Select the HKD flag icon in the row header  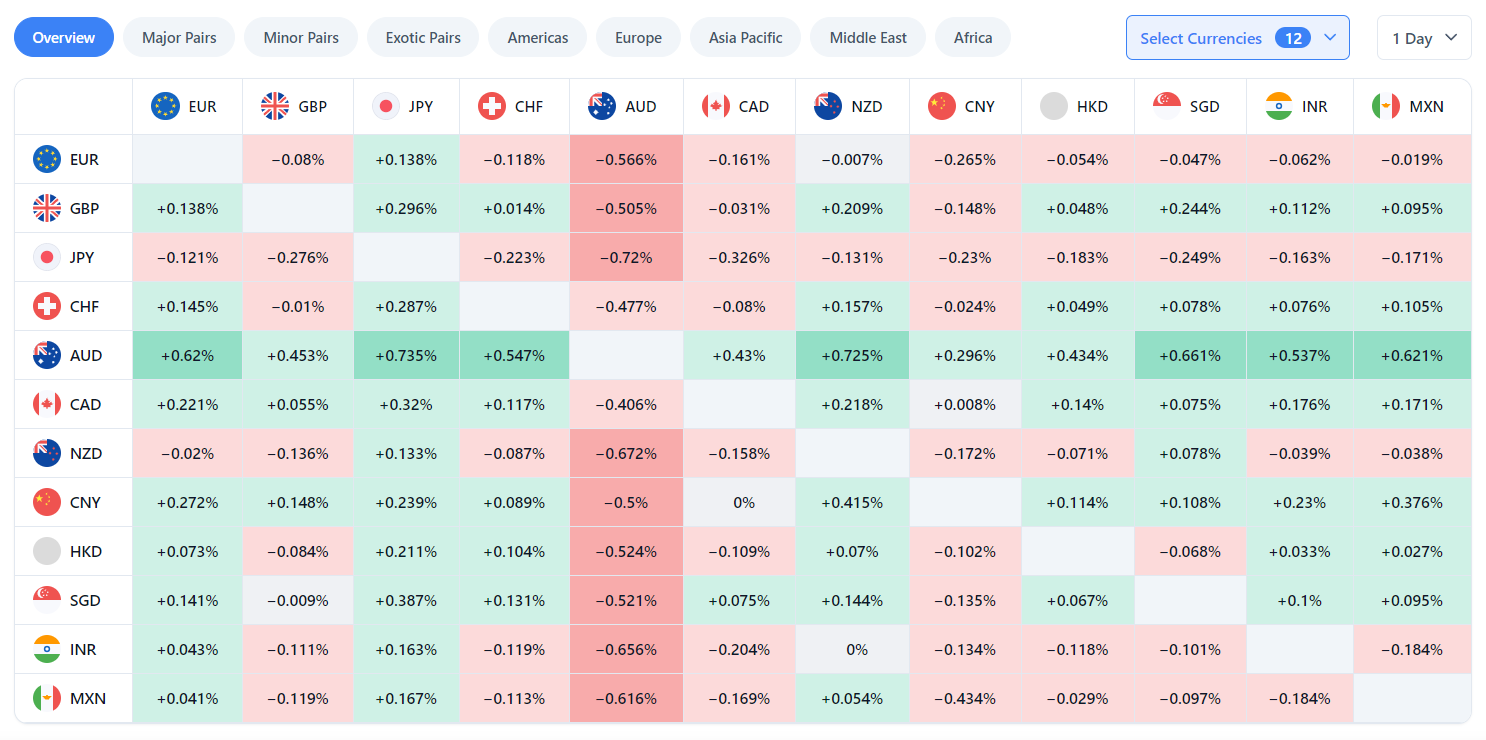46,551
